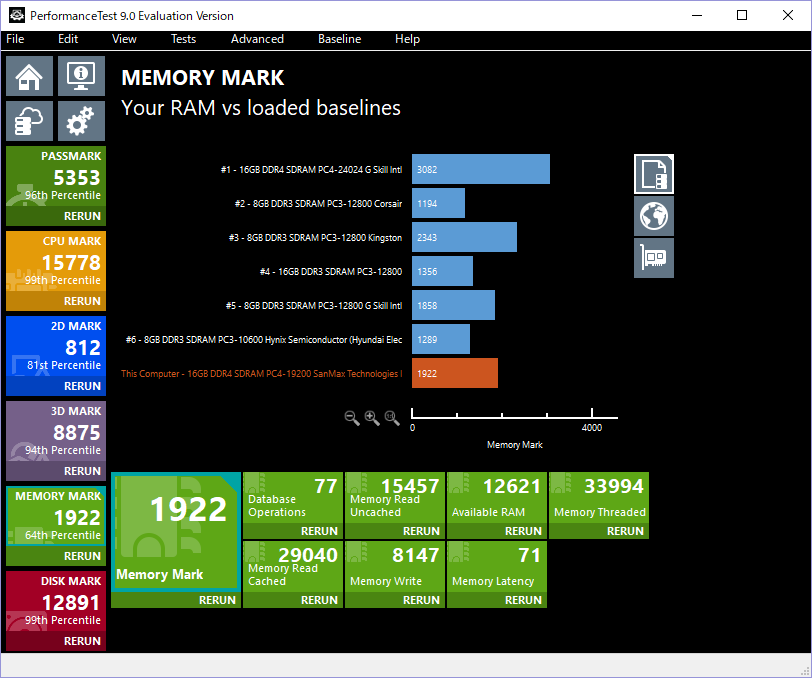Screen dimensions: 812x678
Task: Click the Available RAM 12621 tile
Action: (497, 497)
